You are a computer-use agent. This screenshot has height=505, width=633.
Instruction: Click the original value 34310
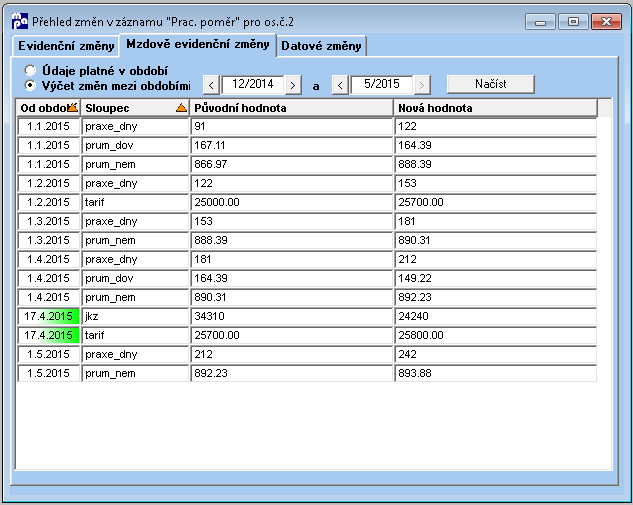pos(291,316)
